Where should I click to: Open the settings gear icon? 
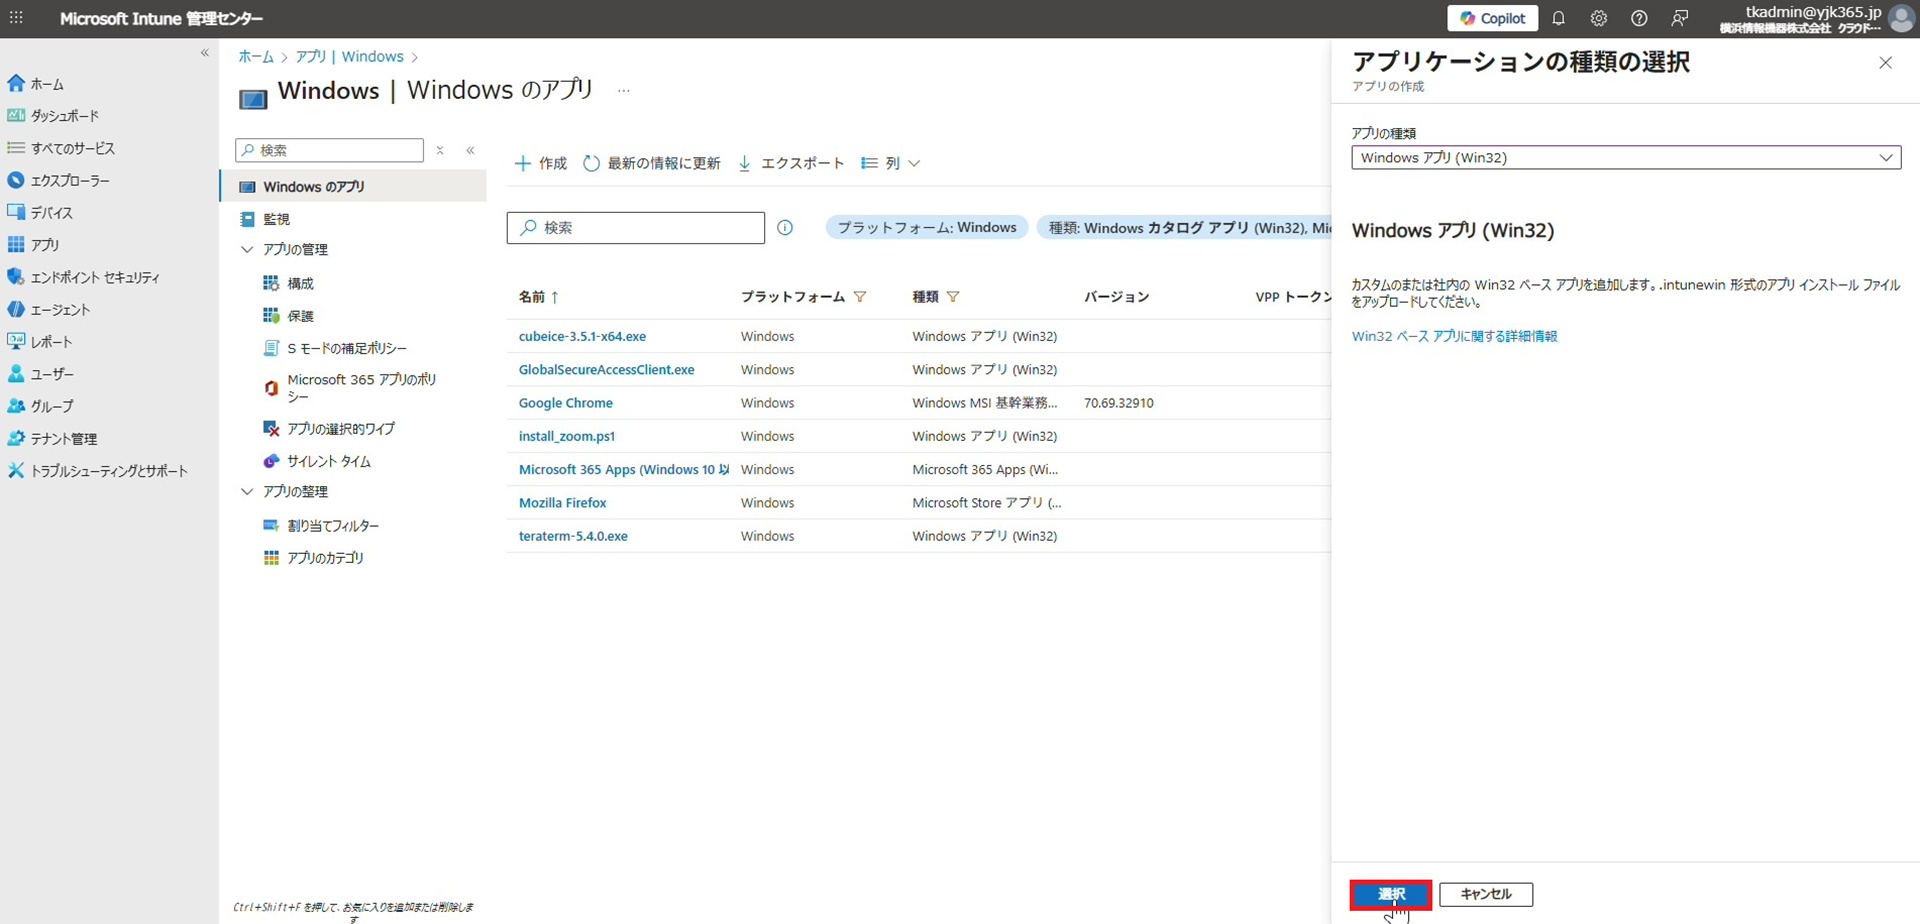[x=1598, y=19]
